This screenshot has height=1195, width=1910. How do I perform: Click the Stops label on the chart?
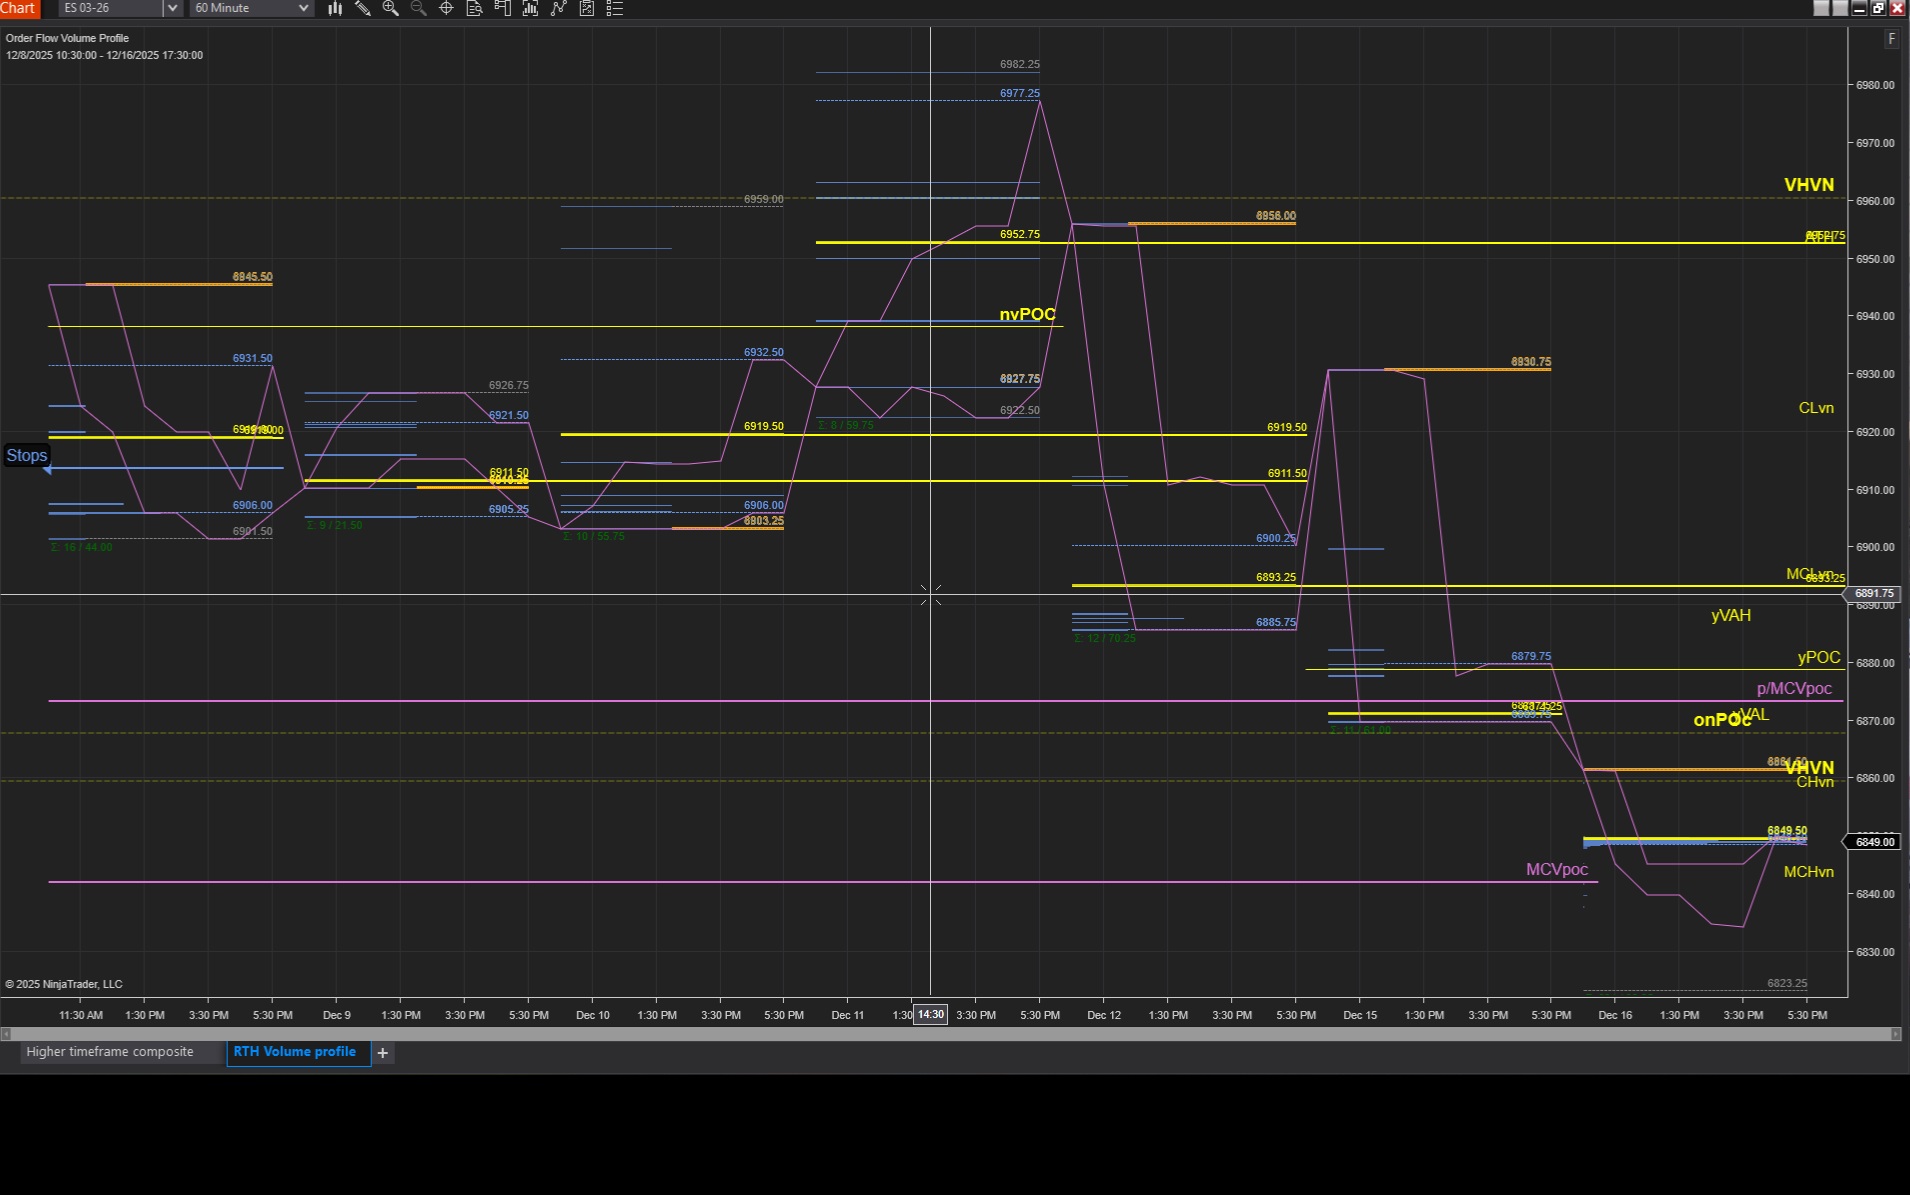[x=27, y=456]
